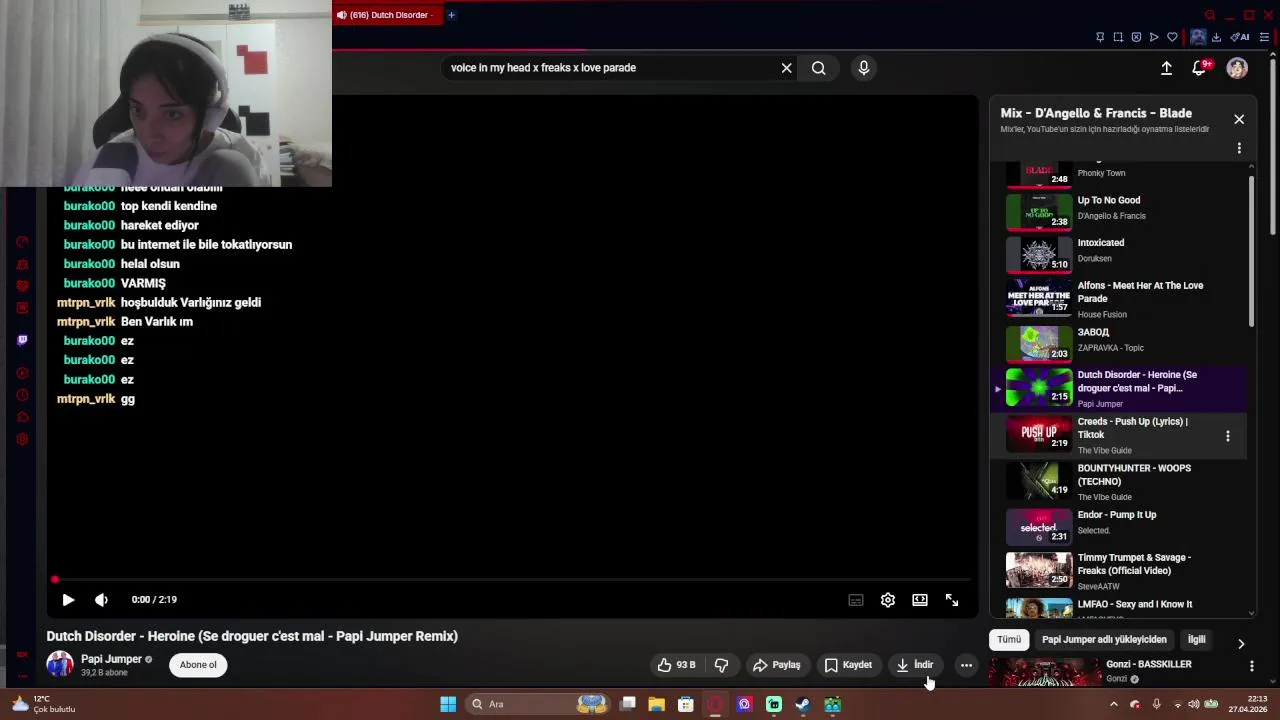This screenshot has height=720, width=1280.
Task: Select the Papi Jumper adlı yükleyiciden chip
Action: tap(1104, 640)
